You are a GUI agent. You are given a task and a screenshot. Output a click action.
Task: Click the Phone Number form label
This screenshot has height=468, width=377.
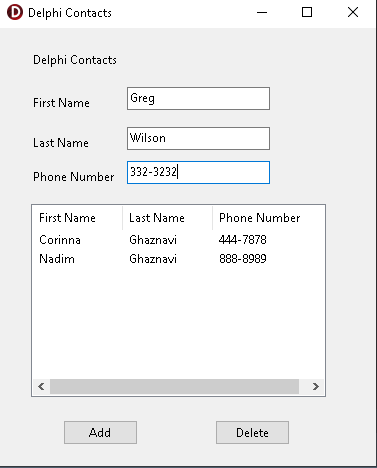tap(74, 177)
